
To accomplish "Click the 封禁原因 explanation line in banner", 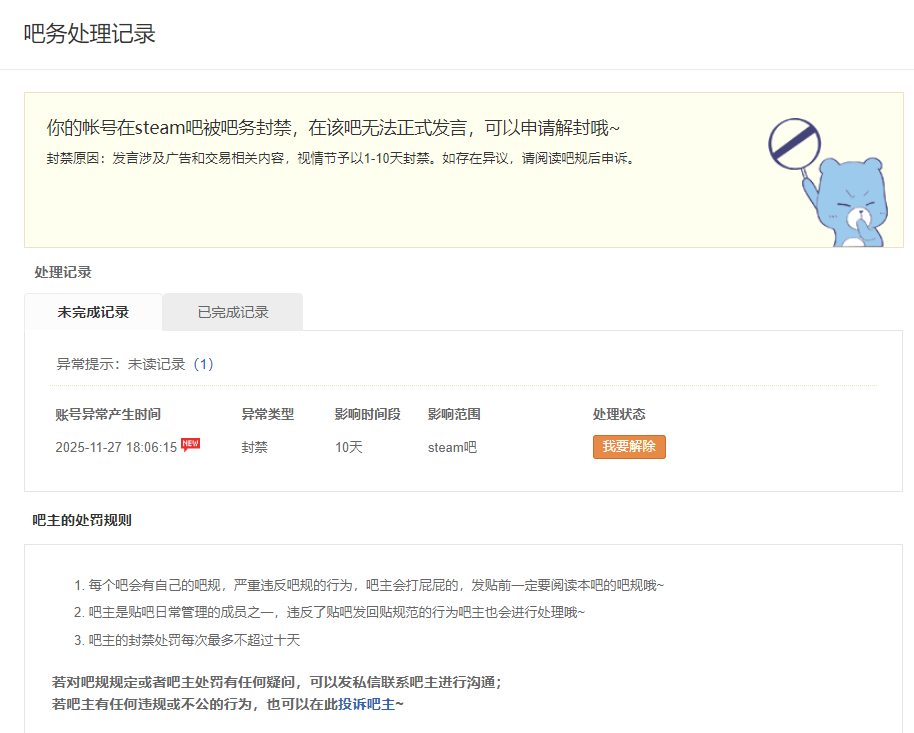I will 341,158.
